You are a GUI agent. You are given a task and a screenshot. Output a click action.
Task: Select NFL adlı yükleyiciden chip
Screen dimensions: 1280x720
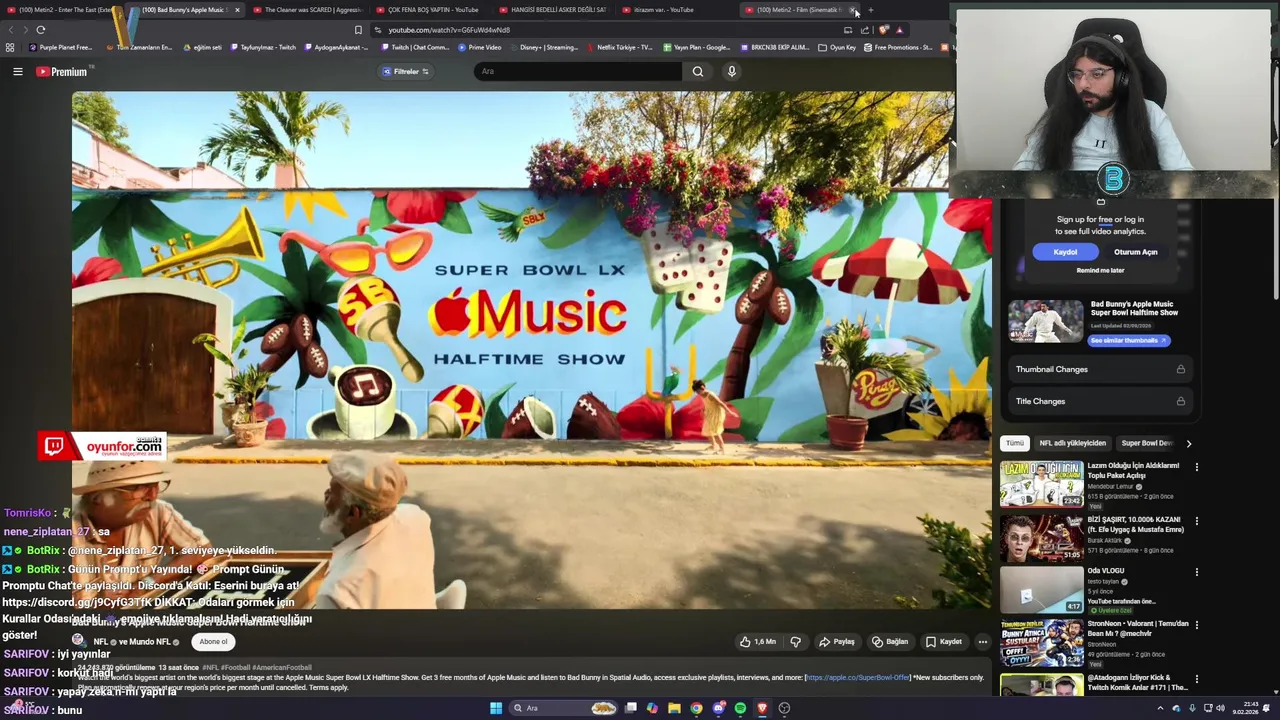pos(1072,443)
